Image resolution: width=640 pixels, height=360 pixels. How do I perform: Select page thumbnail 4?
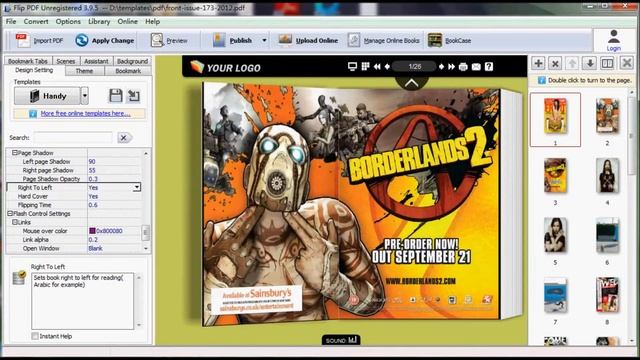pyautogui.click(x=607, y=176)
